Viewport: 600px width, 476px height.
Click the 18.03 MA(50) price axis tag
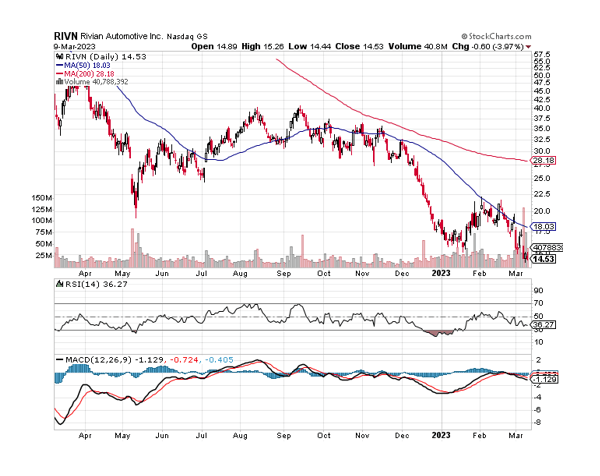coord(543,227)
